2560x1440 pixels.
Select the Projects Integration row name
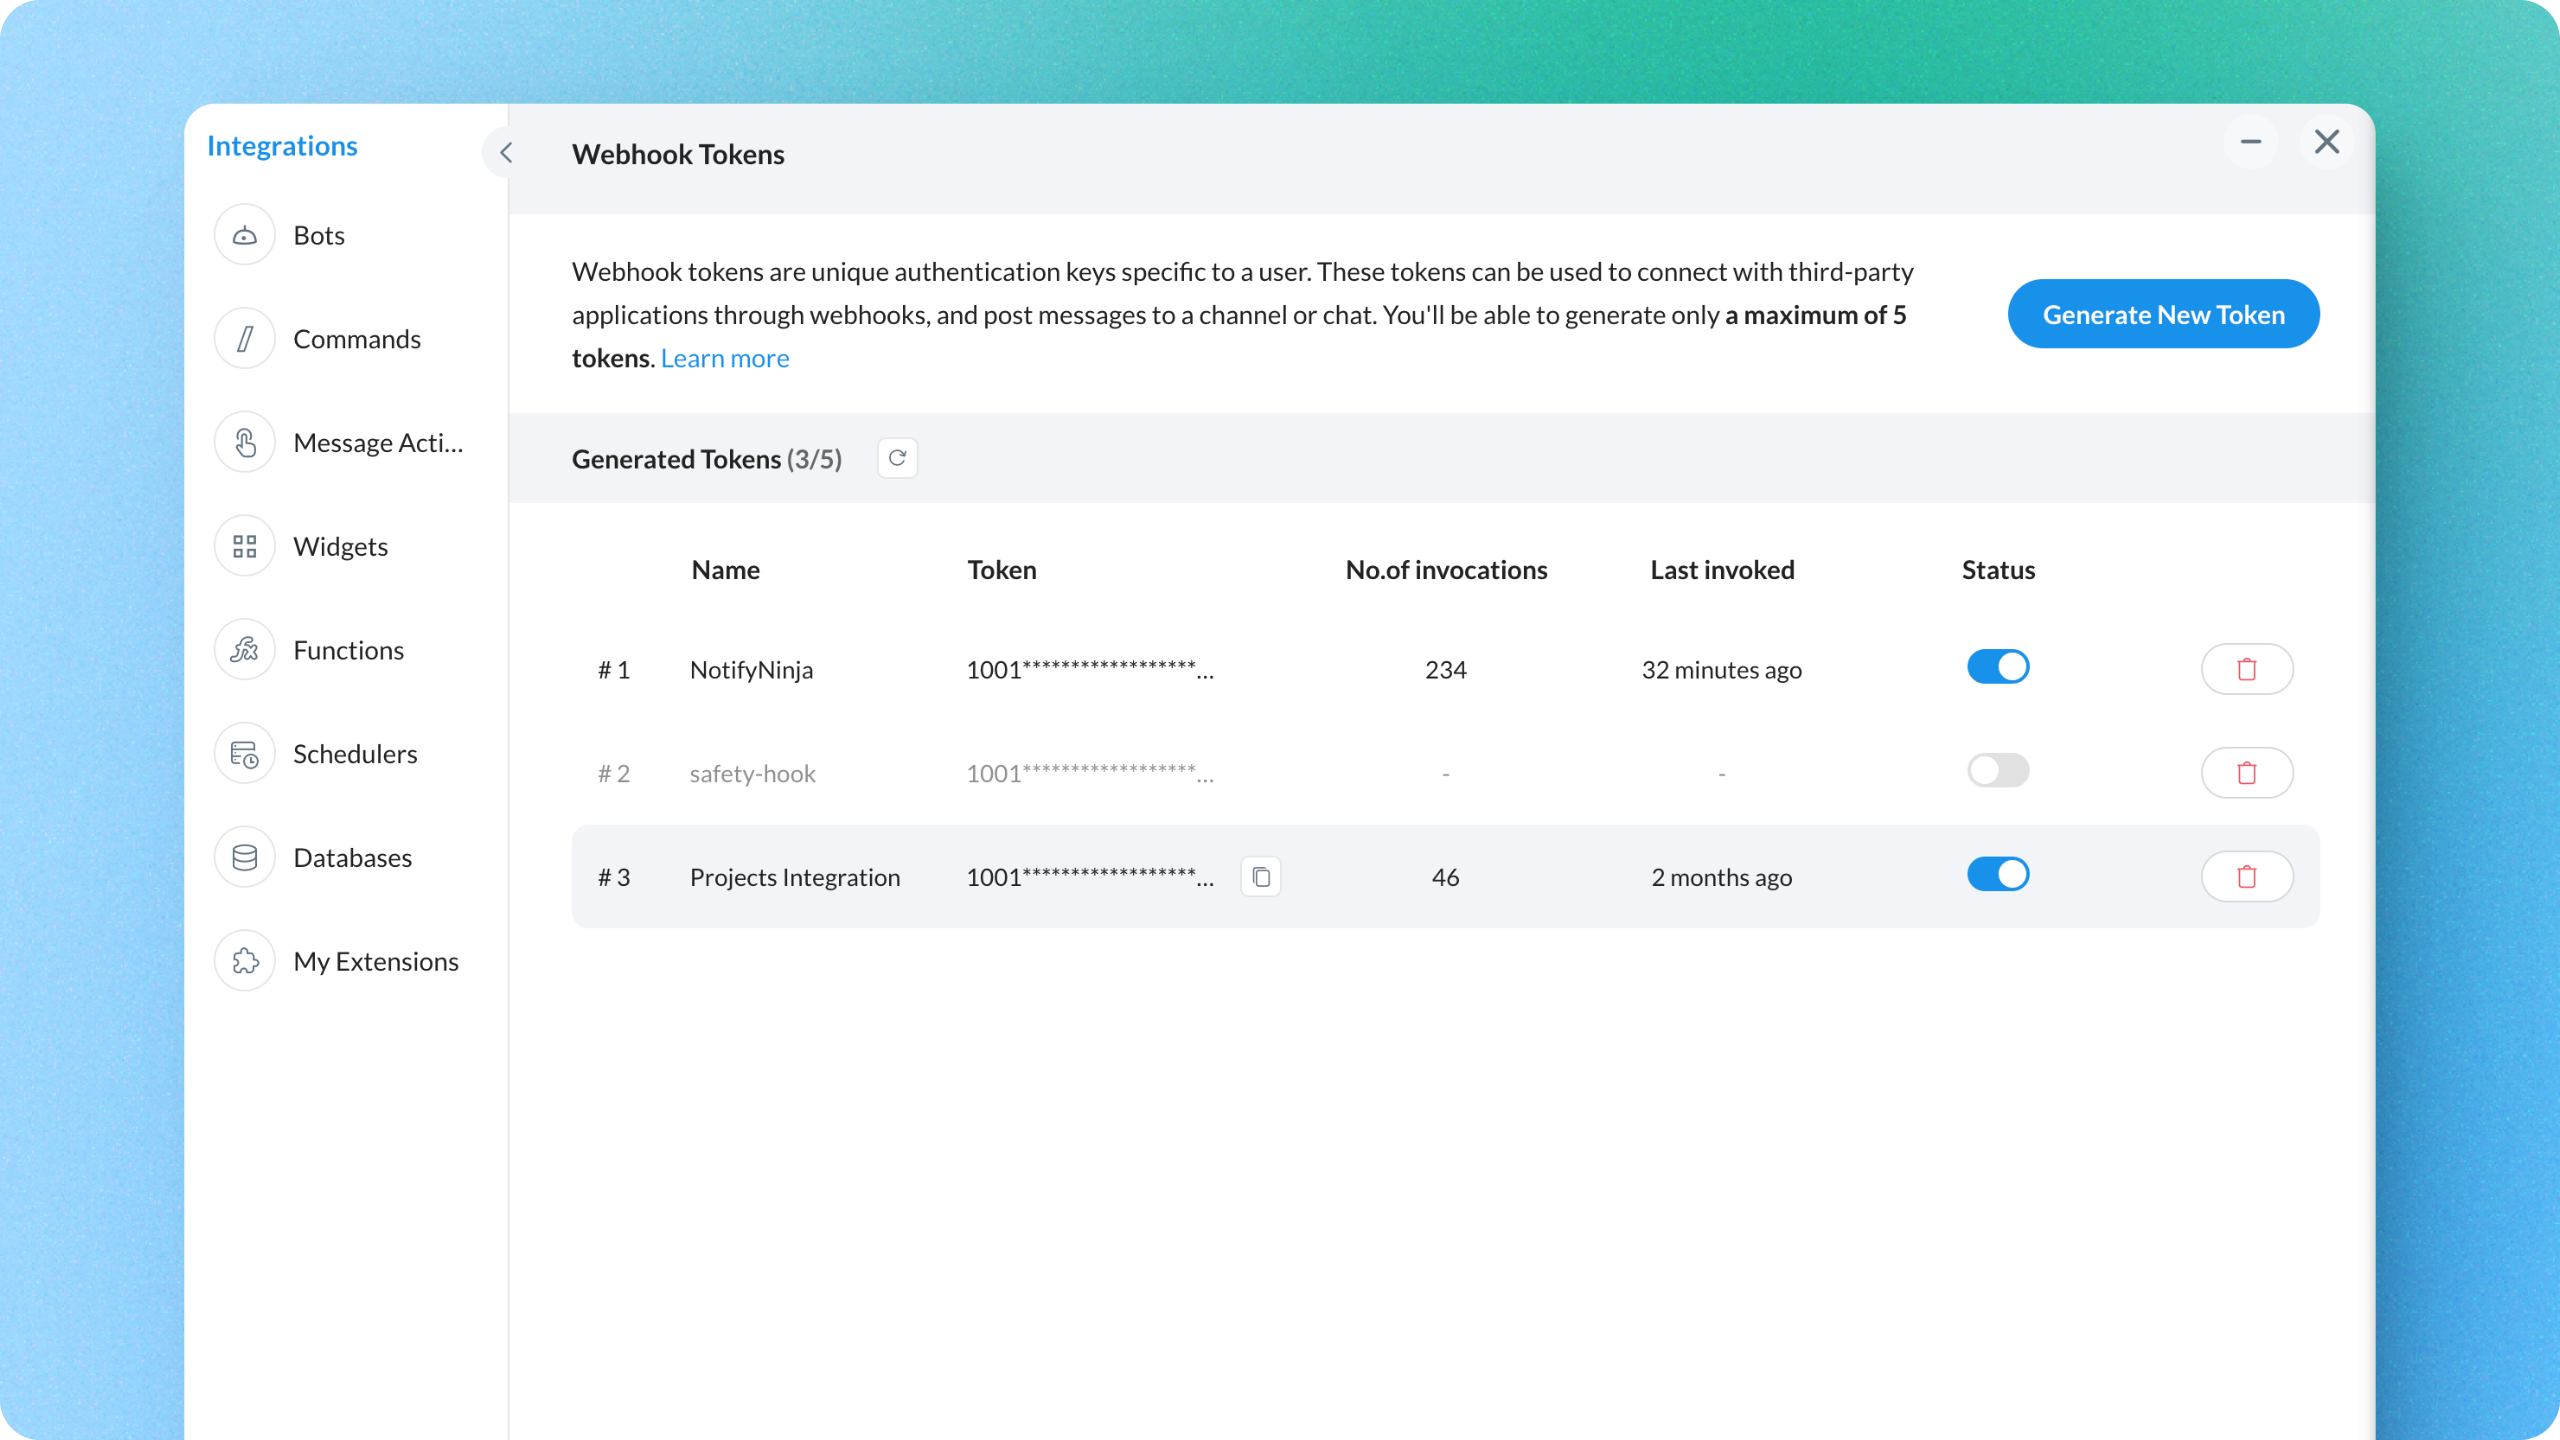pyautogui.click(x=794, y=877)
